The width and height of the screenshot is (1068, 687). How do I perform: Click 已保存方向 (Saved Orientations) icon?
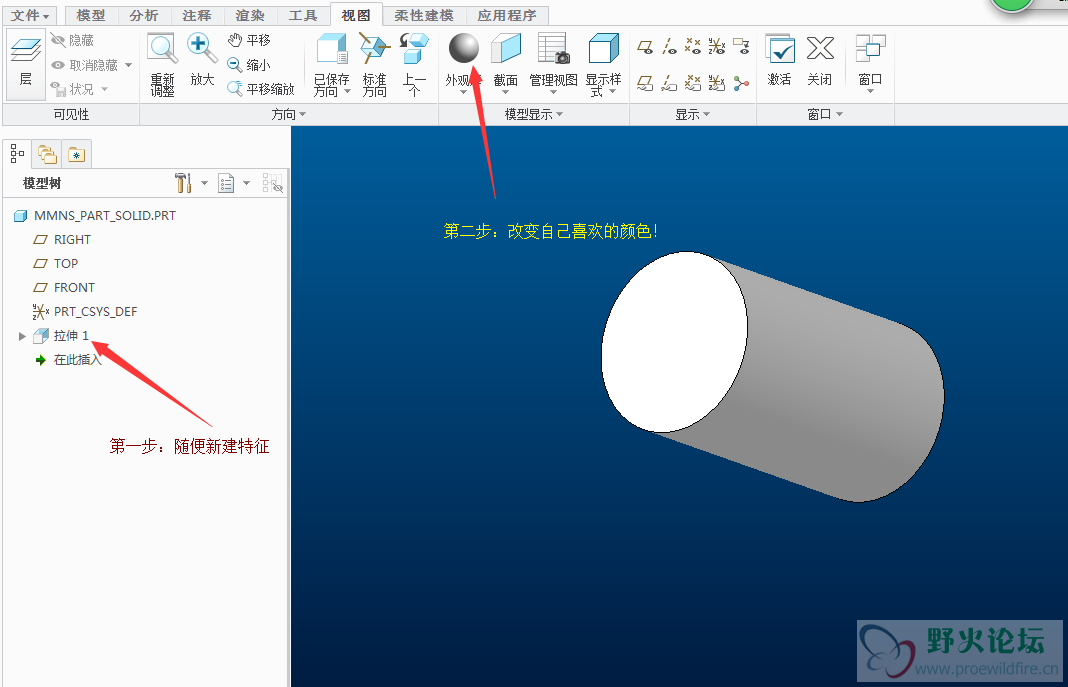pyautogui.click(x=332, y=49)
